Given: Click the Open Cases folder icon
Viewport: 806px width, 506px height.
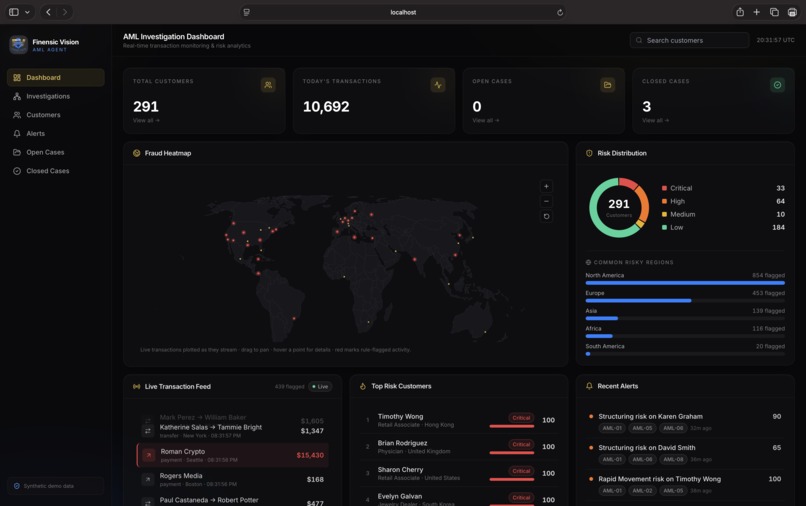Looking at the screenshot, I should (x=607, y=85).
